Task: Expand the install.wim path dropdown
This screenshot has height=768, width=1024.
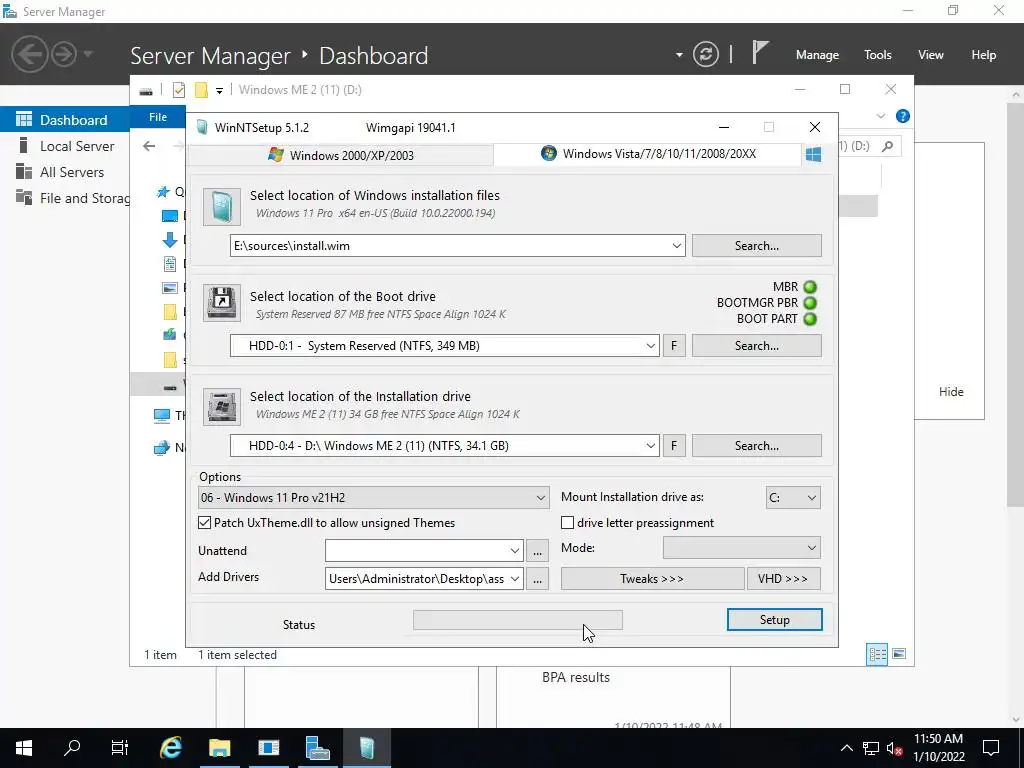Action: point(677,246)
